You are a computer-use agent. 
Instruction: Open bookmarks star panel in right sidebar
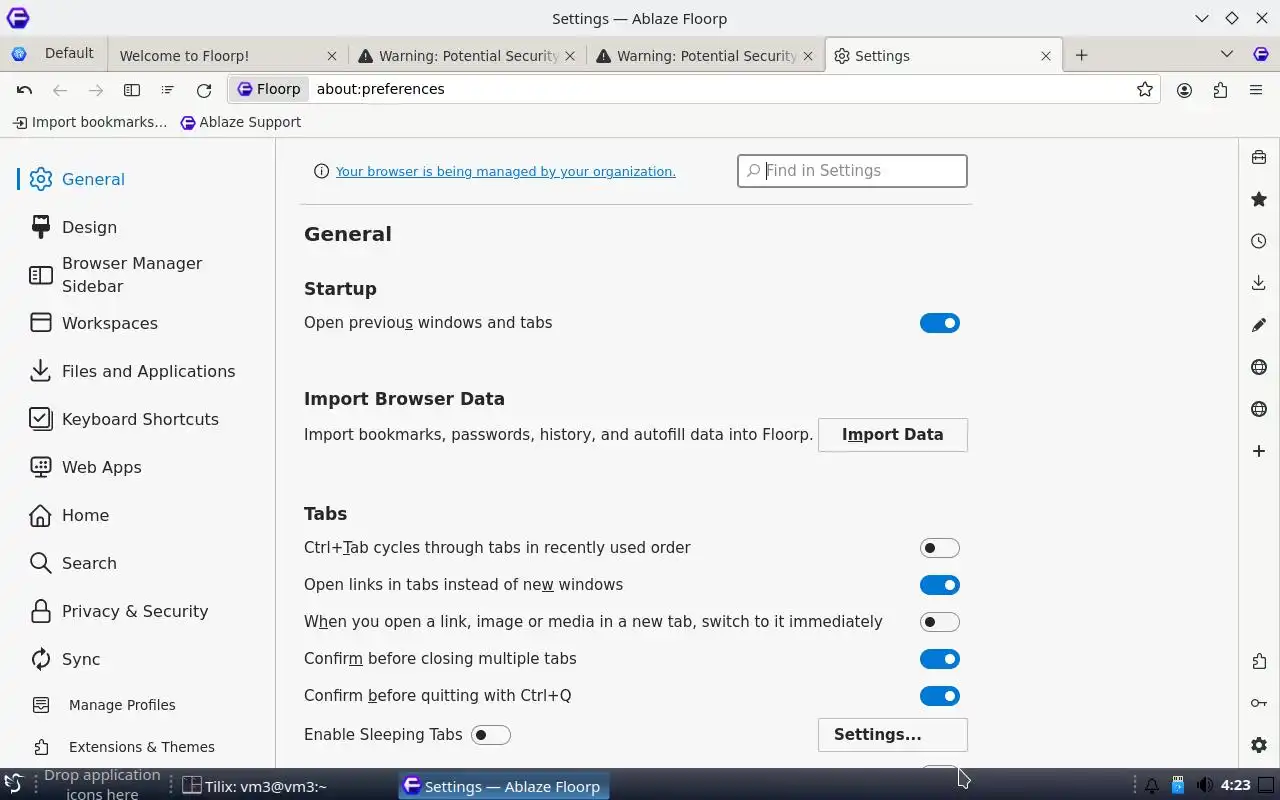[x=1259, y=199]
